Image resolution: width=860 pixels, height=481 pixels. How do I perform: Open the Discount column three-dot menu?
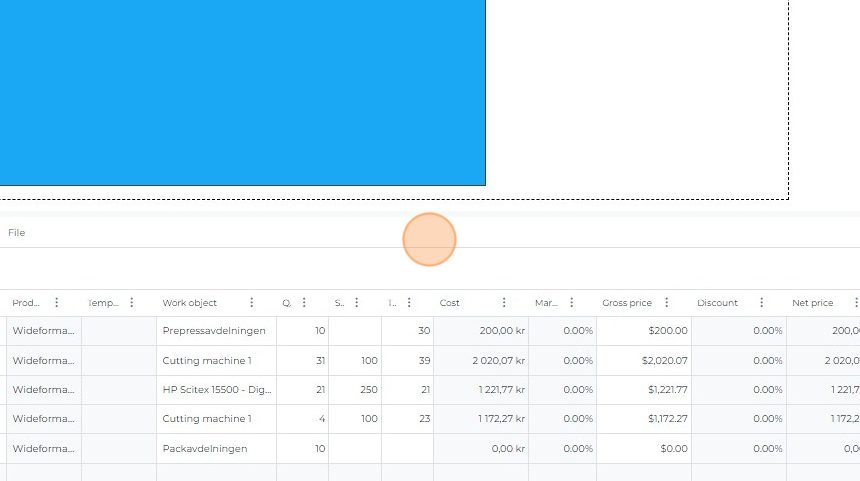point(762,303)
